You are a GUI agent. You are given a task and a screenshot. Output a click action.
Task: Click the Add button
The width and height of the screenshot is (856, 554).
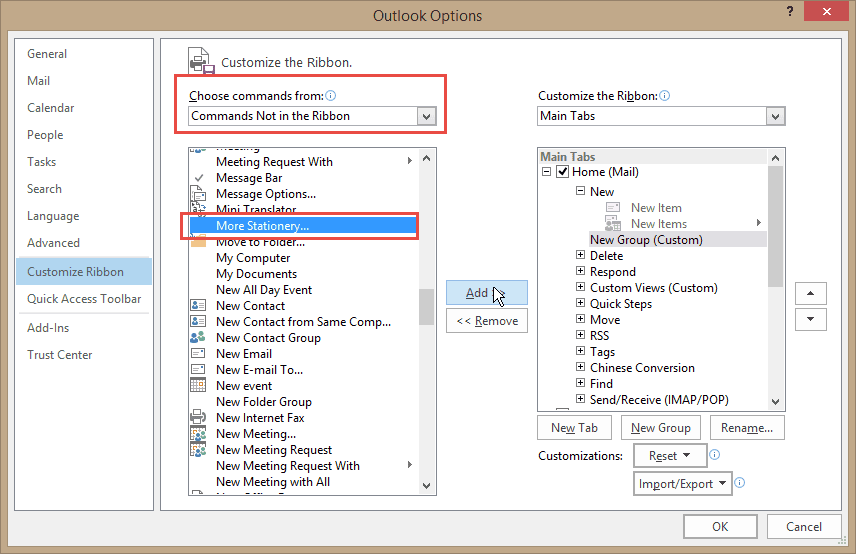(486, 293)
